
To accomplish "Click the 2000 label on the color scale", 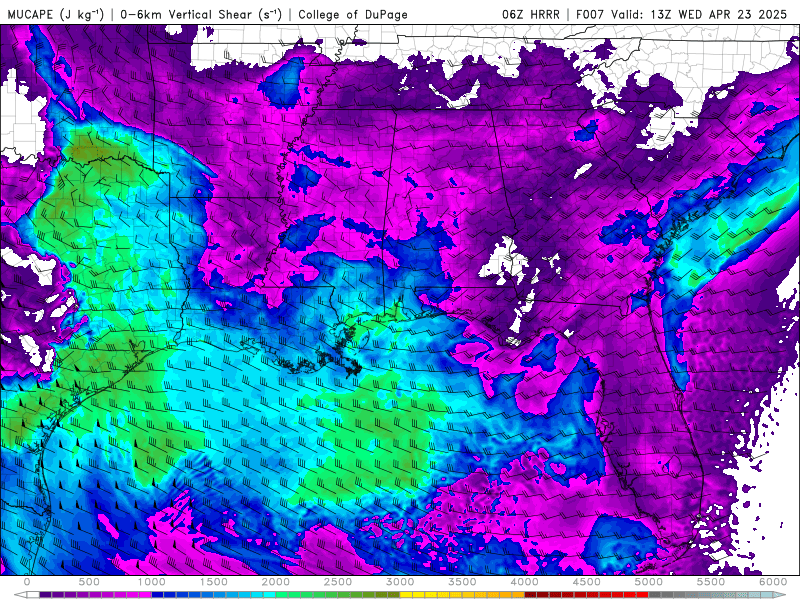I will pyautogui.click(x=276, y=582).
